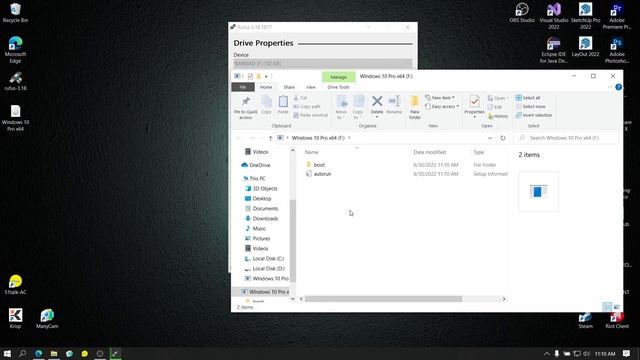
Task: Click the Back arrow in Explorer navigation
Action: (x=240, y=138)
